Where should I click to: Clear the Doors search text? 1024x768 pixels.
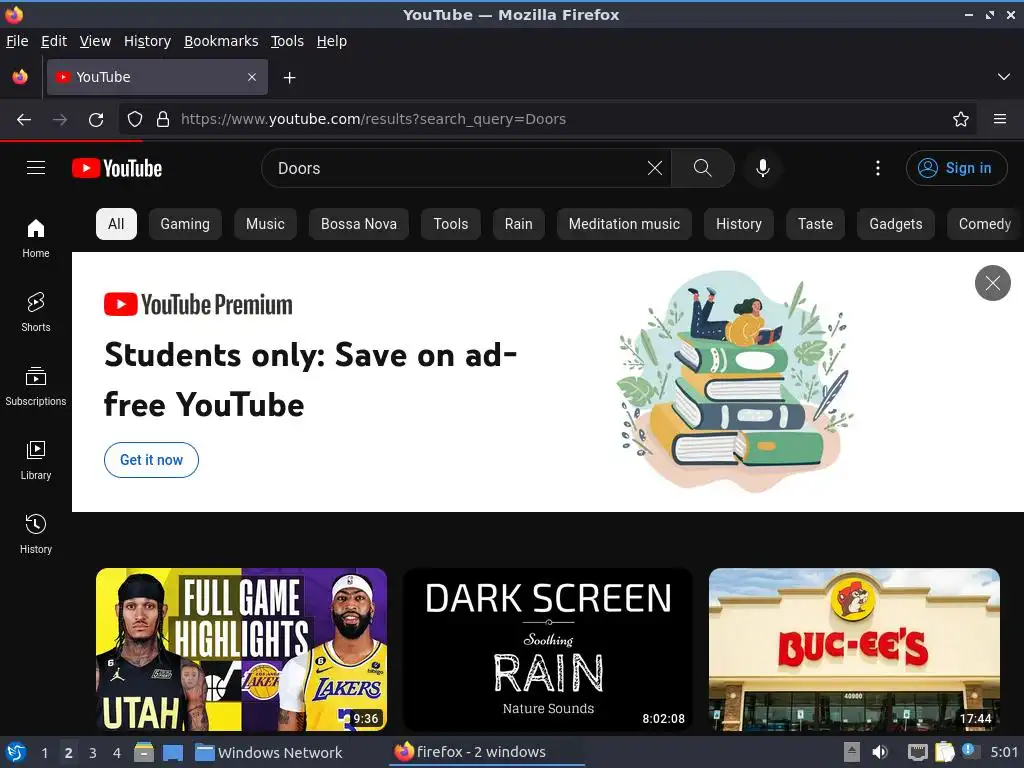coord(654,168)
